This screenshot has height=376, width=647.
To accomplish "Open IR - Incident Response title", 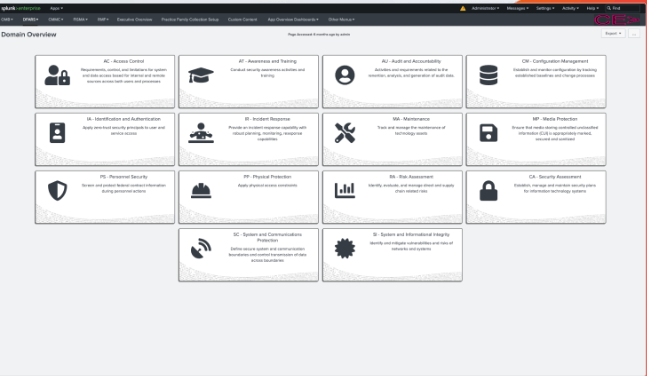I will tap(267, 119).
